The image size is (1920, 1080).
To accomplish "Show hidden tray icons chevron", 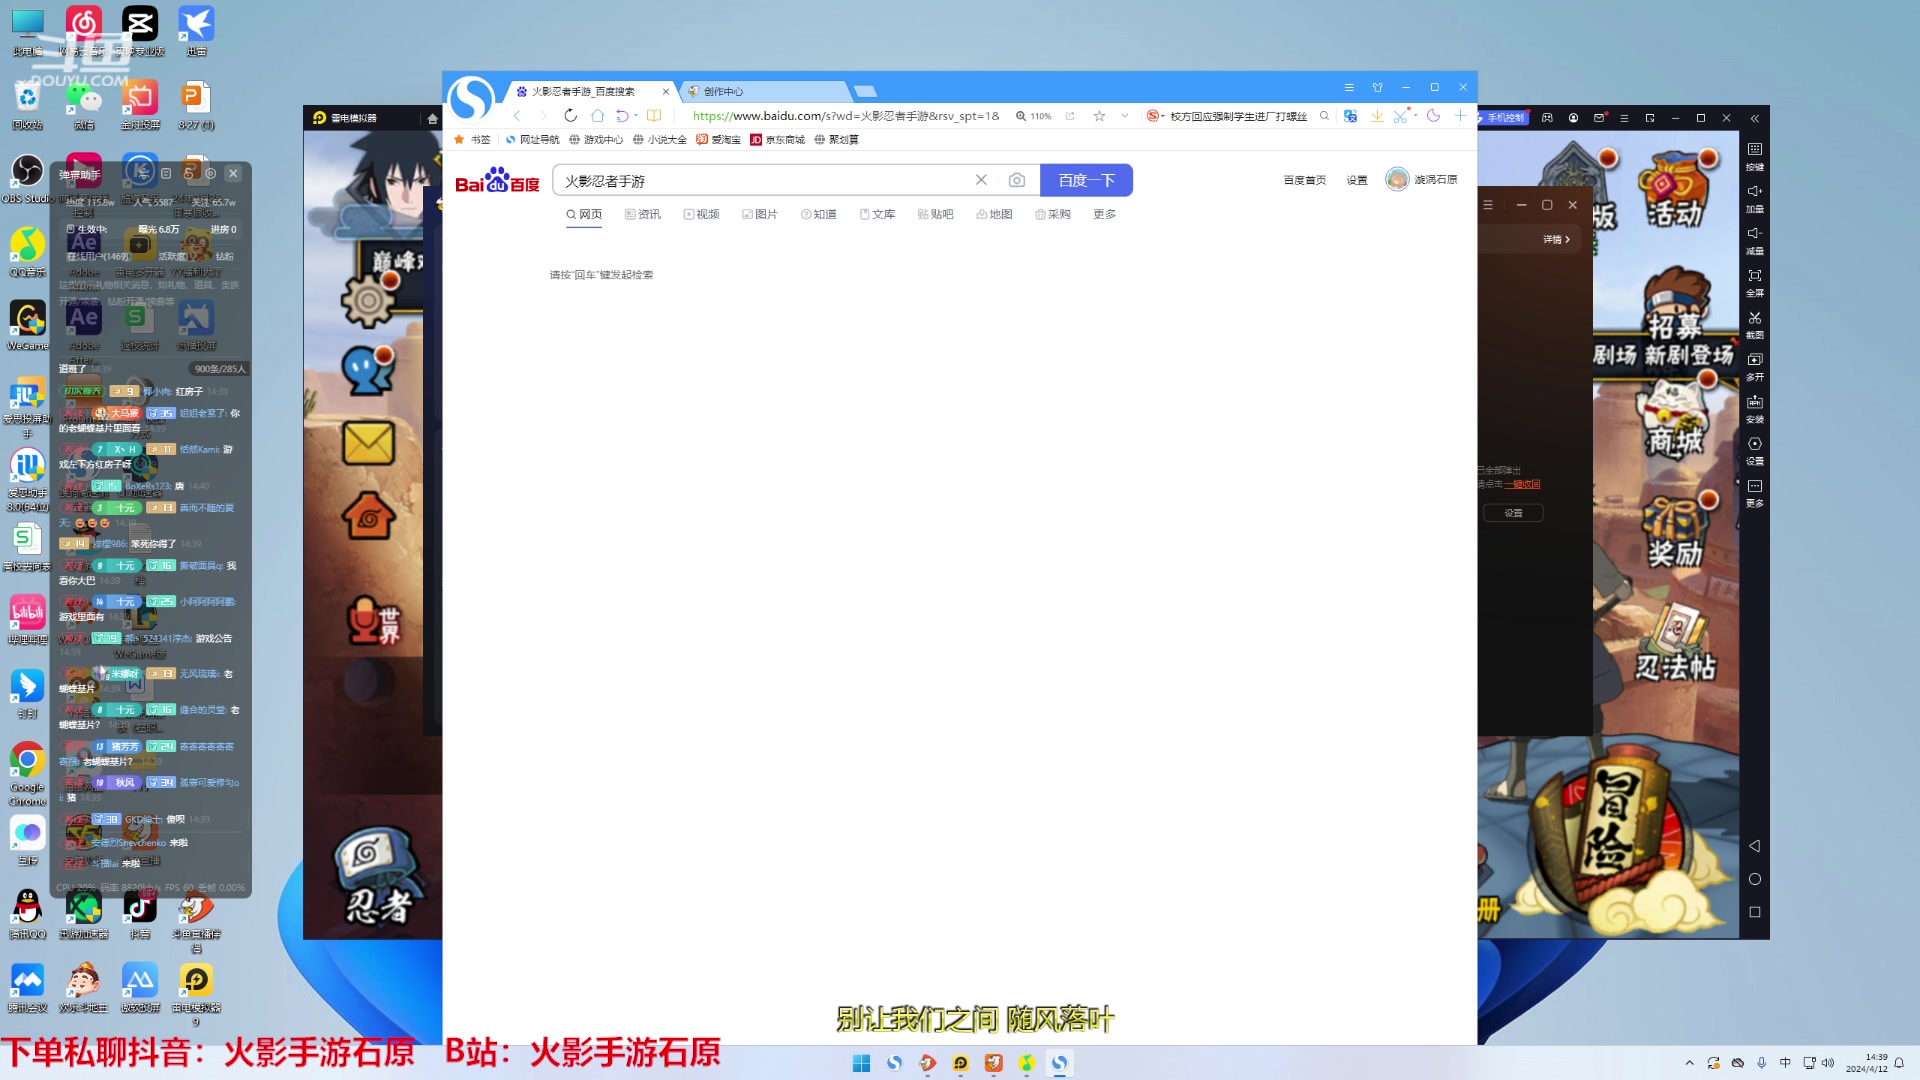I will pos(1690,1063).
